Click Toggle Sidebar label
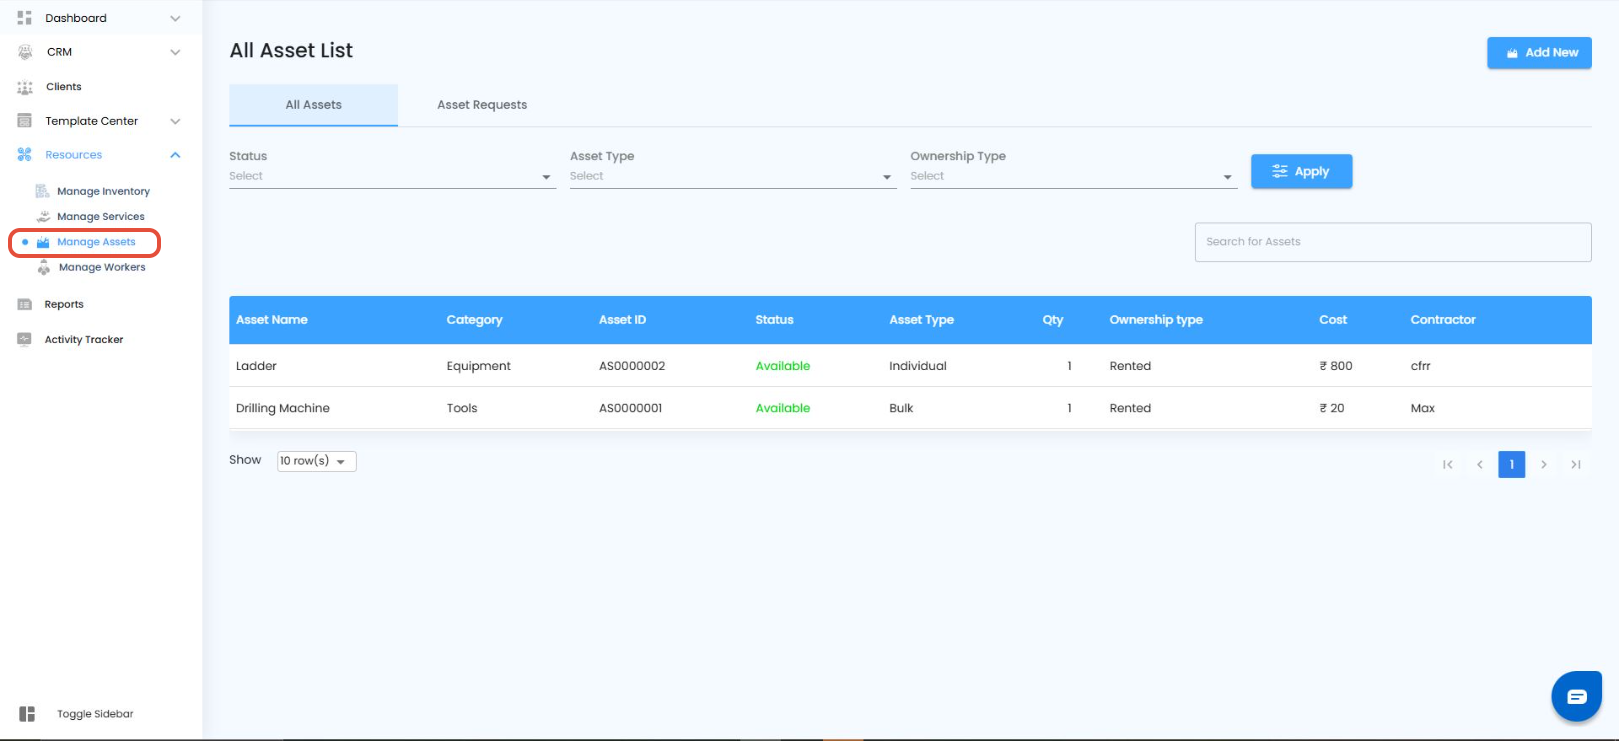This screenshot has height=741, width=1619. (95, 714)
